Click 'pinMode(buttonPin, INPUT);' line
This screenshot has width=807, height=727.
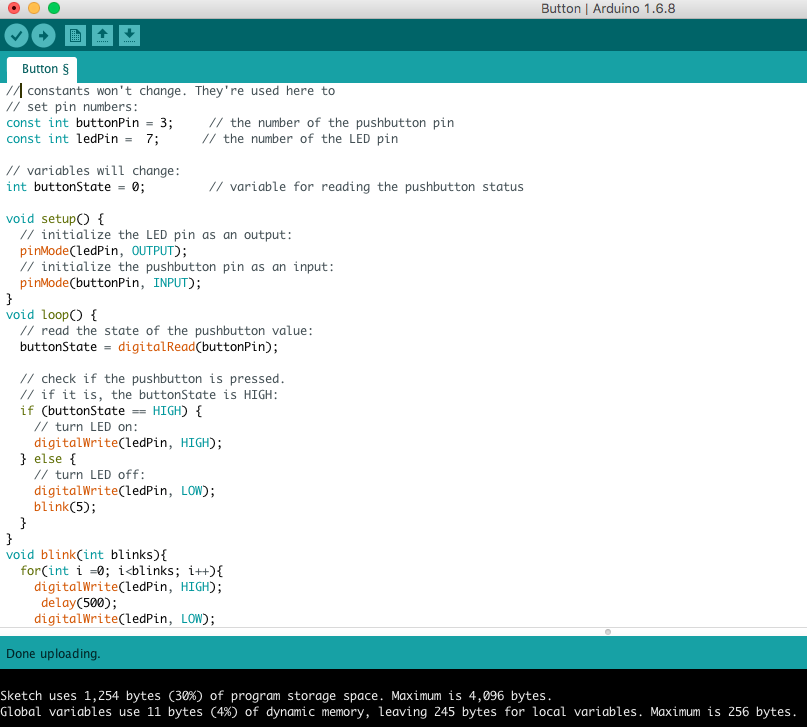click(x=110, y=283)
